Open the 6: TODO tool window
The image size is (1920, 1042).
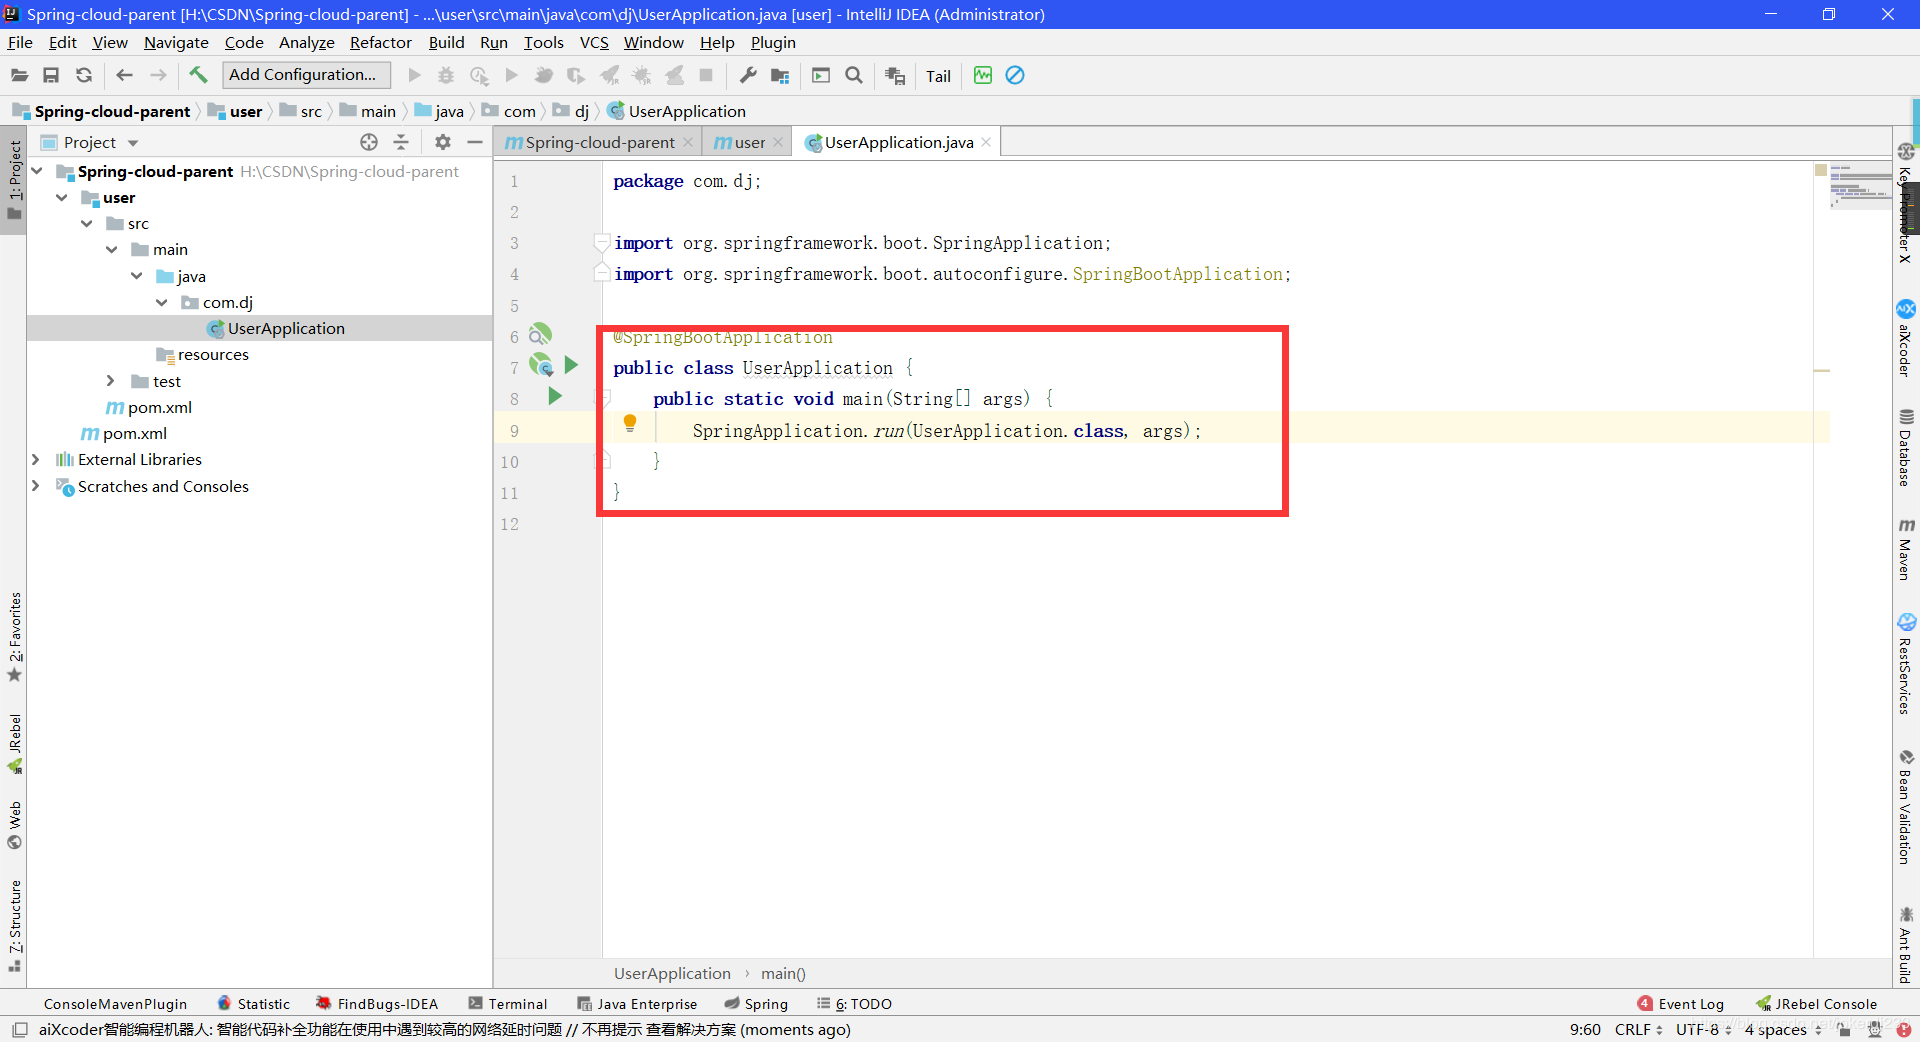click(854, 1004)
